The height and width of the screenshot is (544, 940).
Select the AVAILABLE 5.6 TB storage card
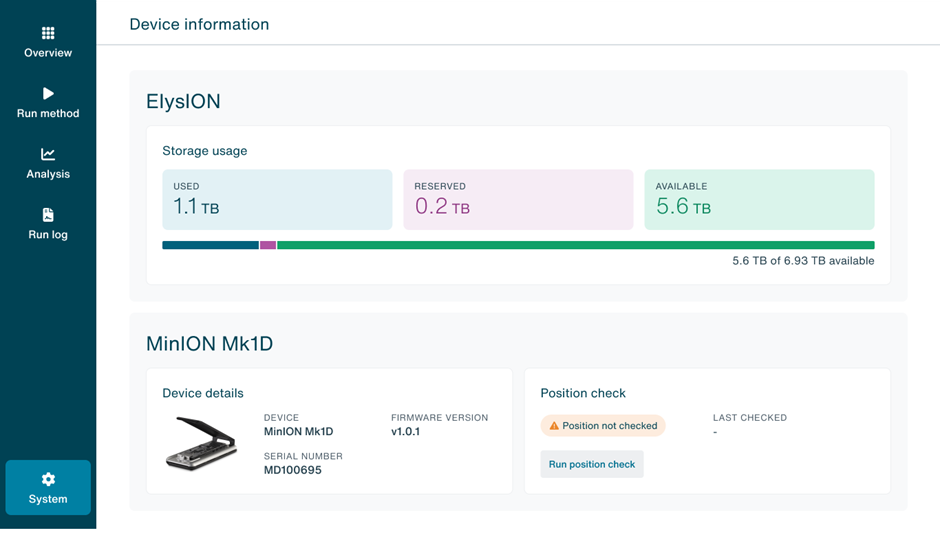click(x=759, y=200)
